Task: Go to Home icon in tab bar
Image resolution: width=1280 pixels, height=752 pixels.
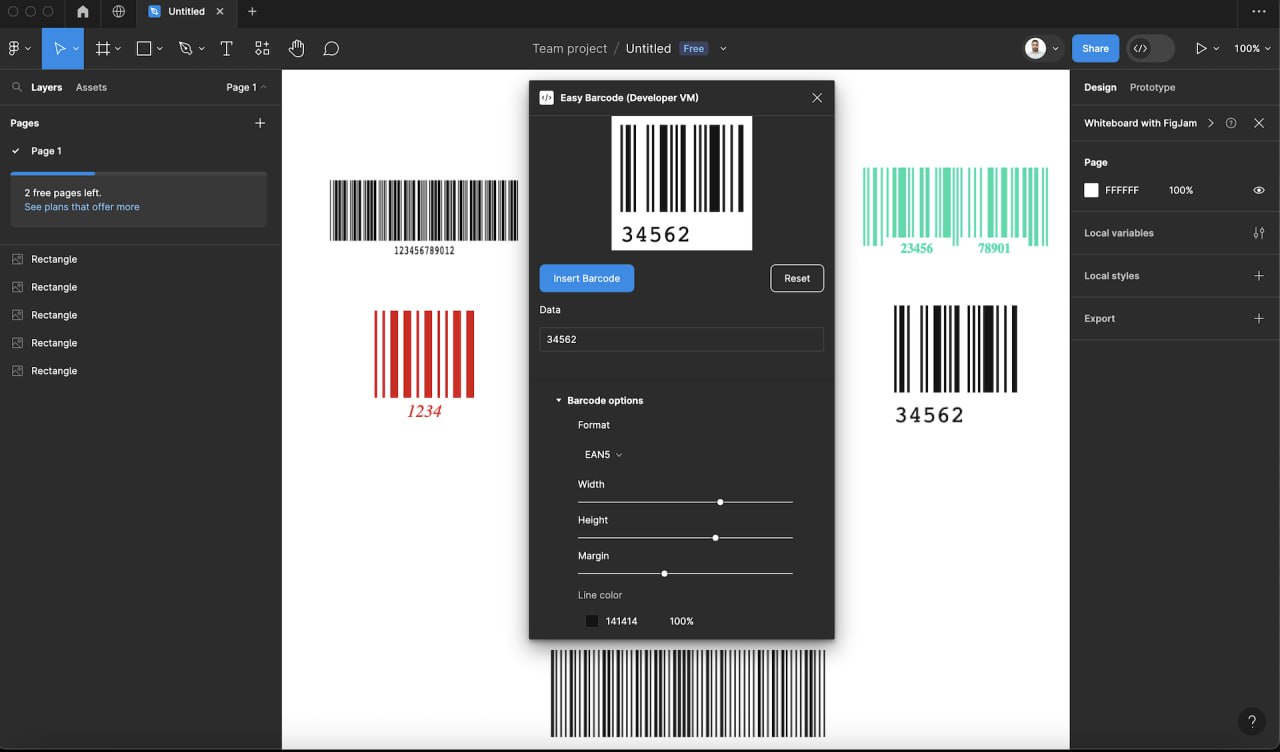Action: [x=82, y=12]
